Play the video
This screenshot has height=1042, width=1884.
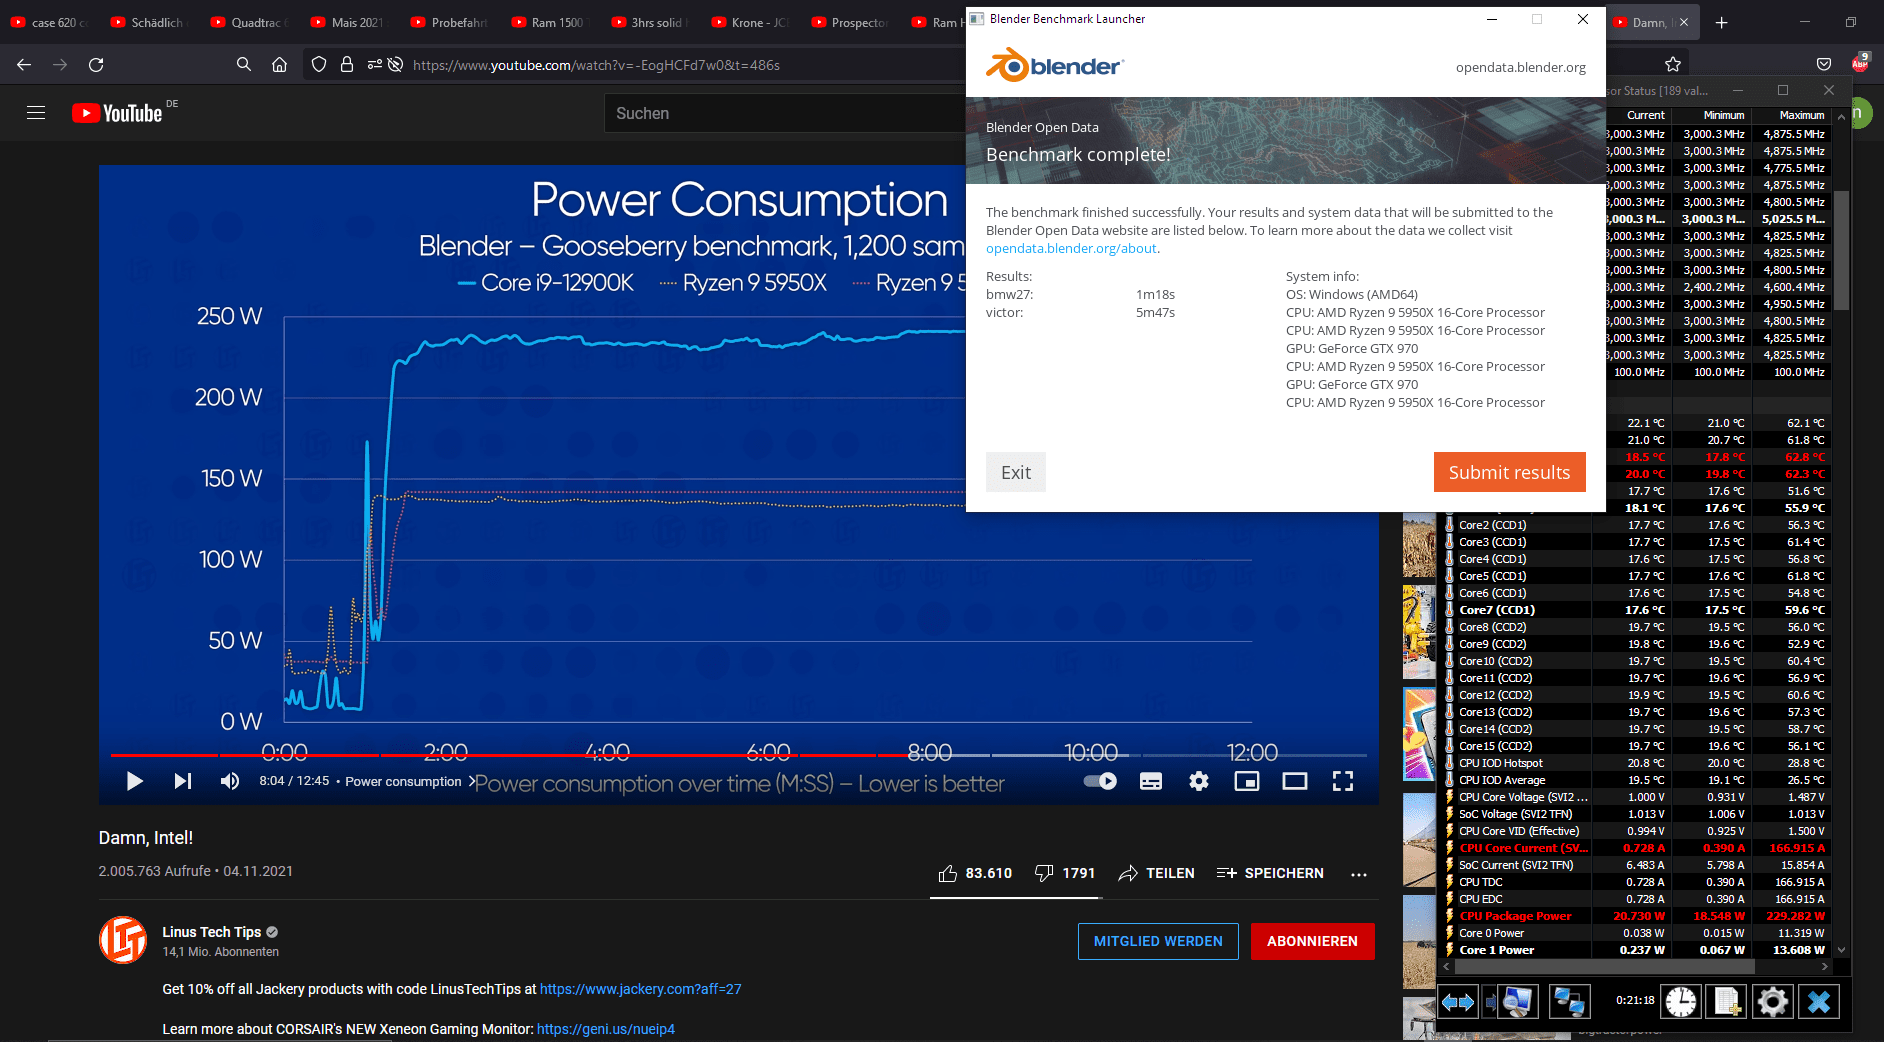pos(135,781)
